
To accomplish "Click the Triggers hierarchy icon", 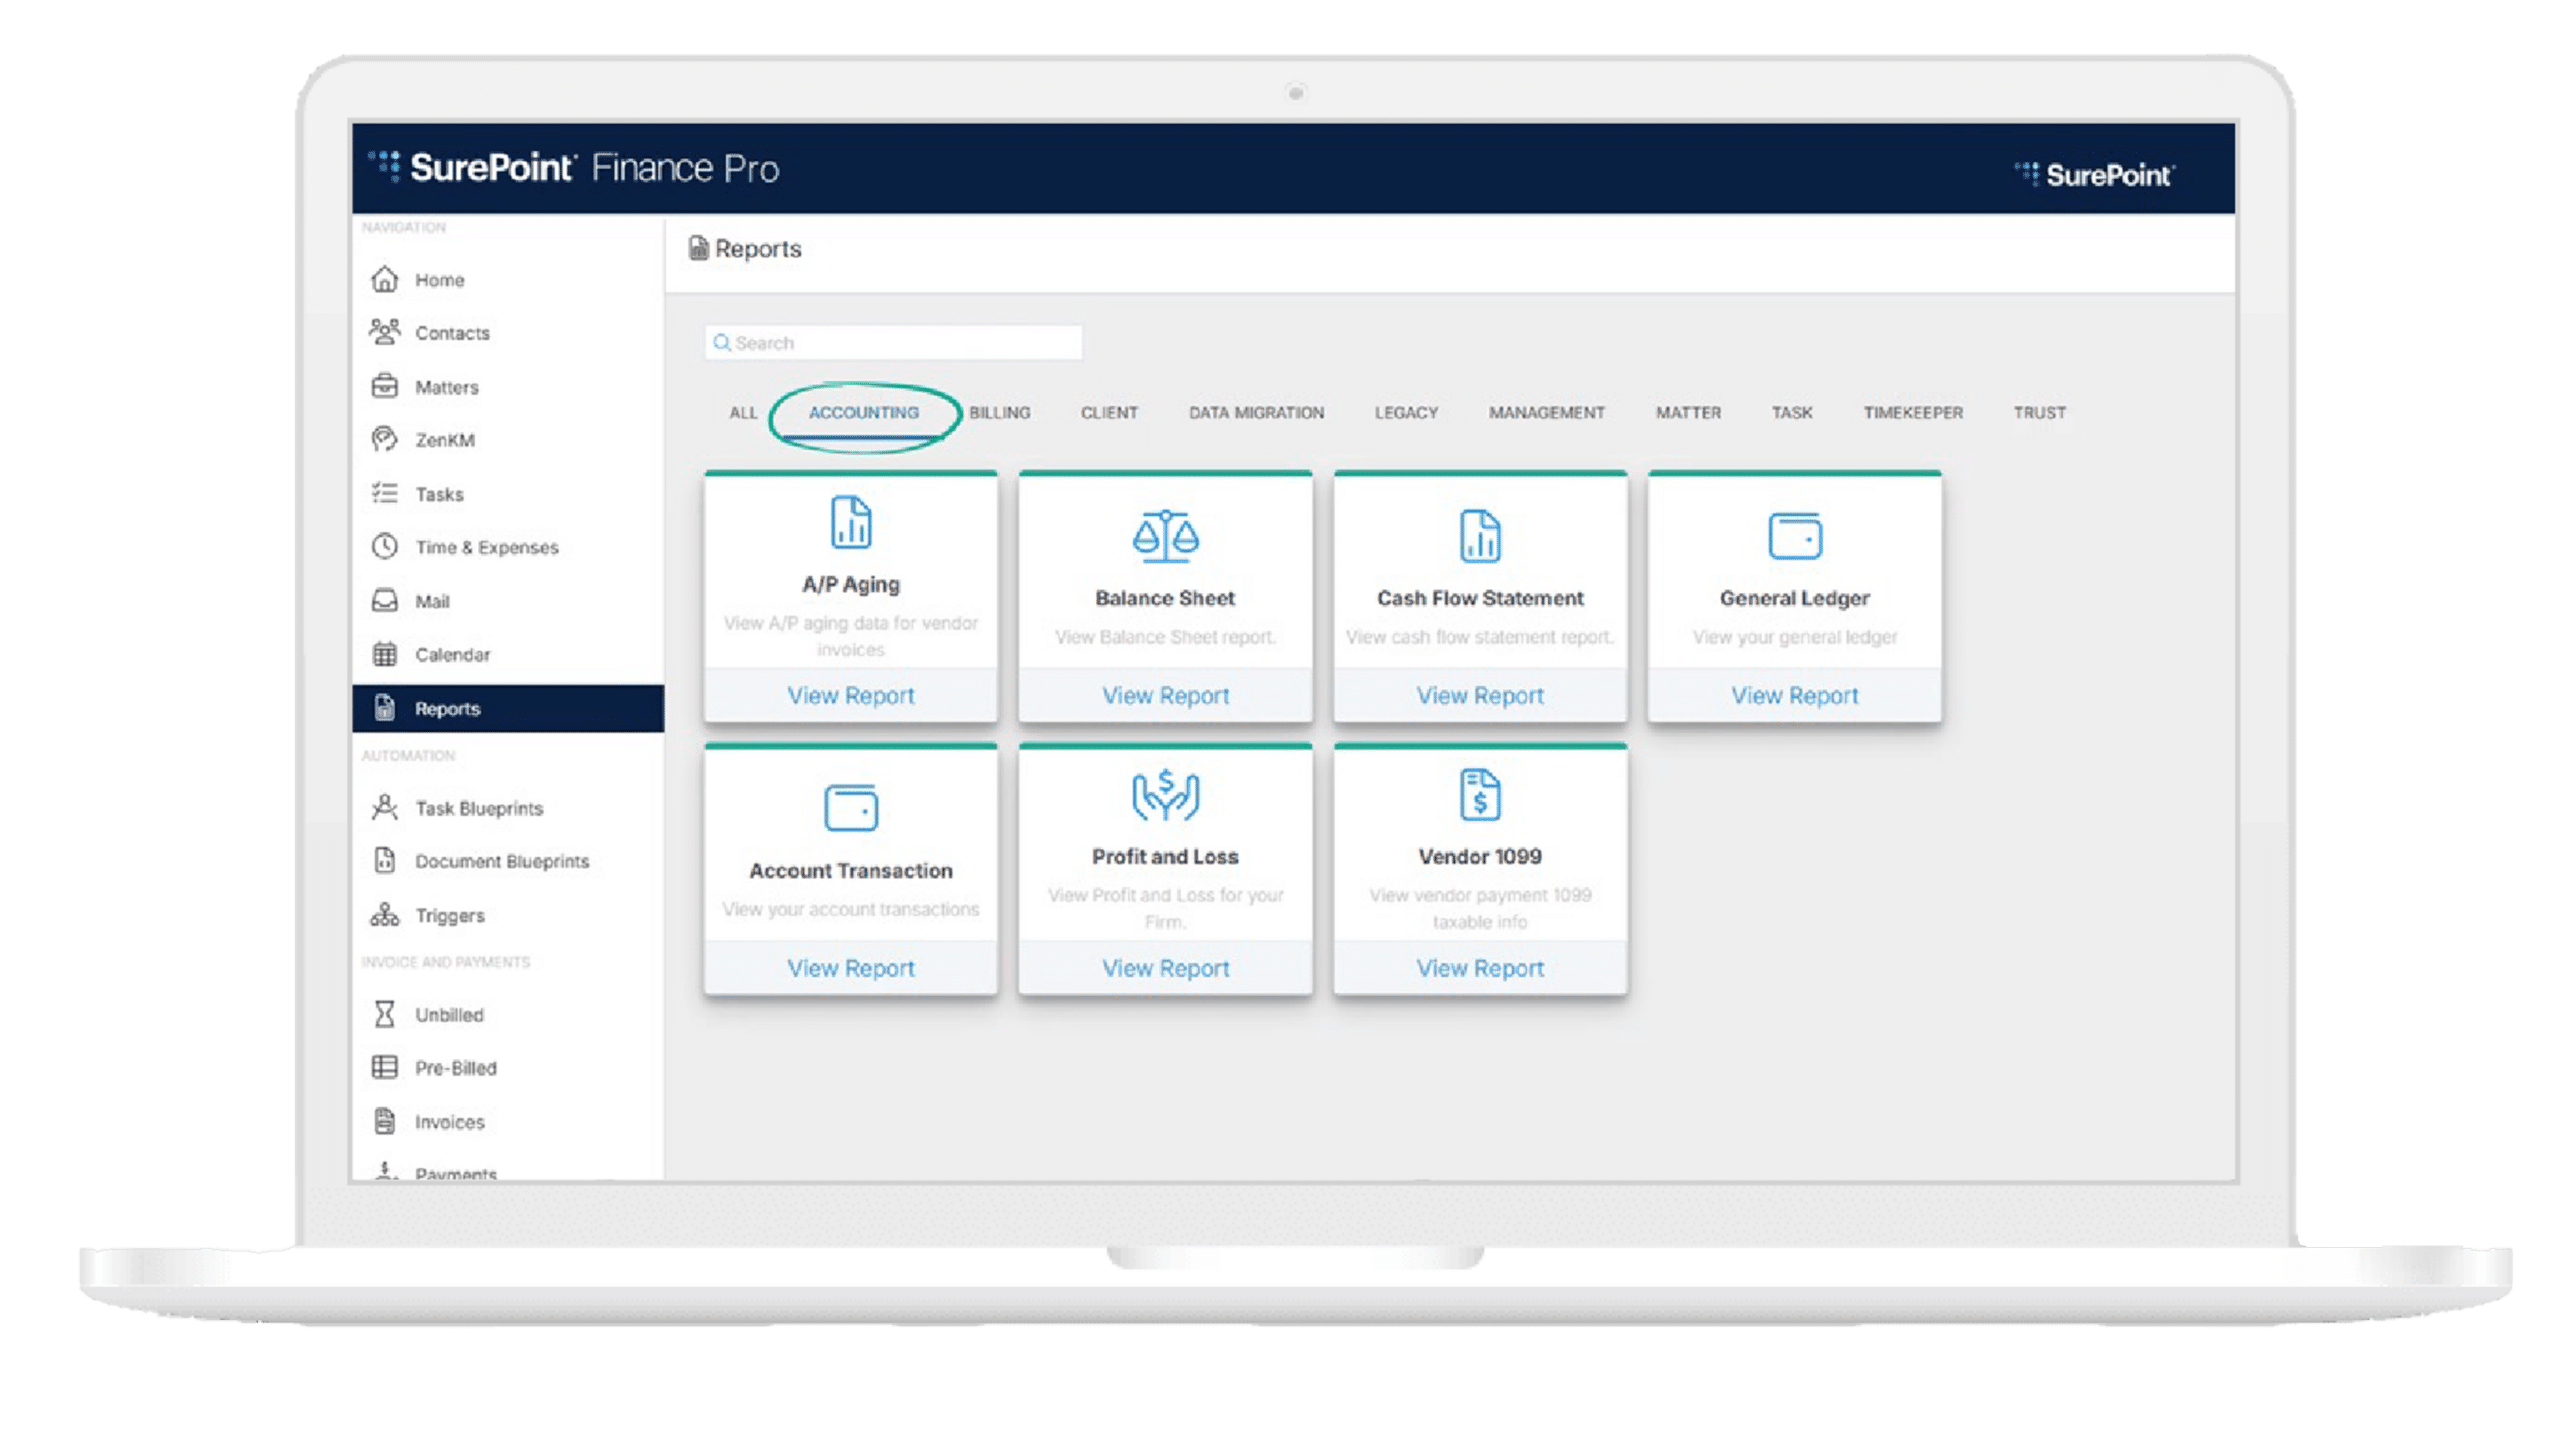I will tap(385, 914).
